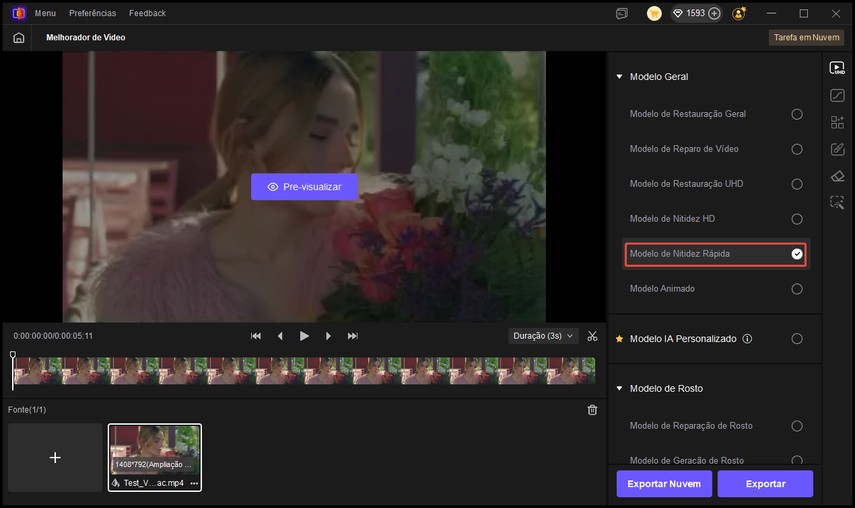Select the eraser tool in right sidebar
This screenshot has height=508, width=855.
coord(837,176)
